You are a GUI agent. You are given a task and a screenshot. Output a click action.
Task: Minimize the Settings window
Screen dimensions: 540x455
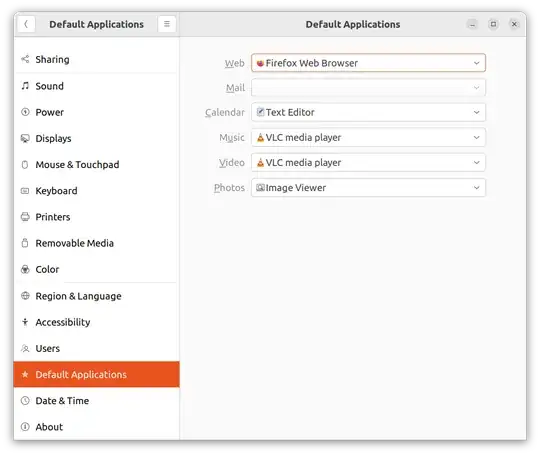(x=472, y=24)
